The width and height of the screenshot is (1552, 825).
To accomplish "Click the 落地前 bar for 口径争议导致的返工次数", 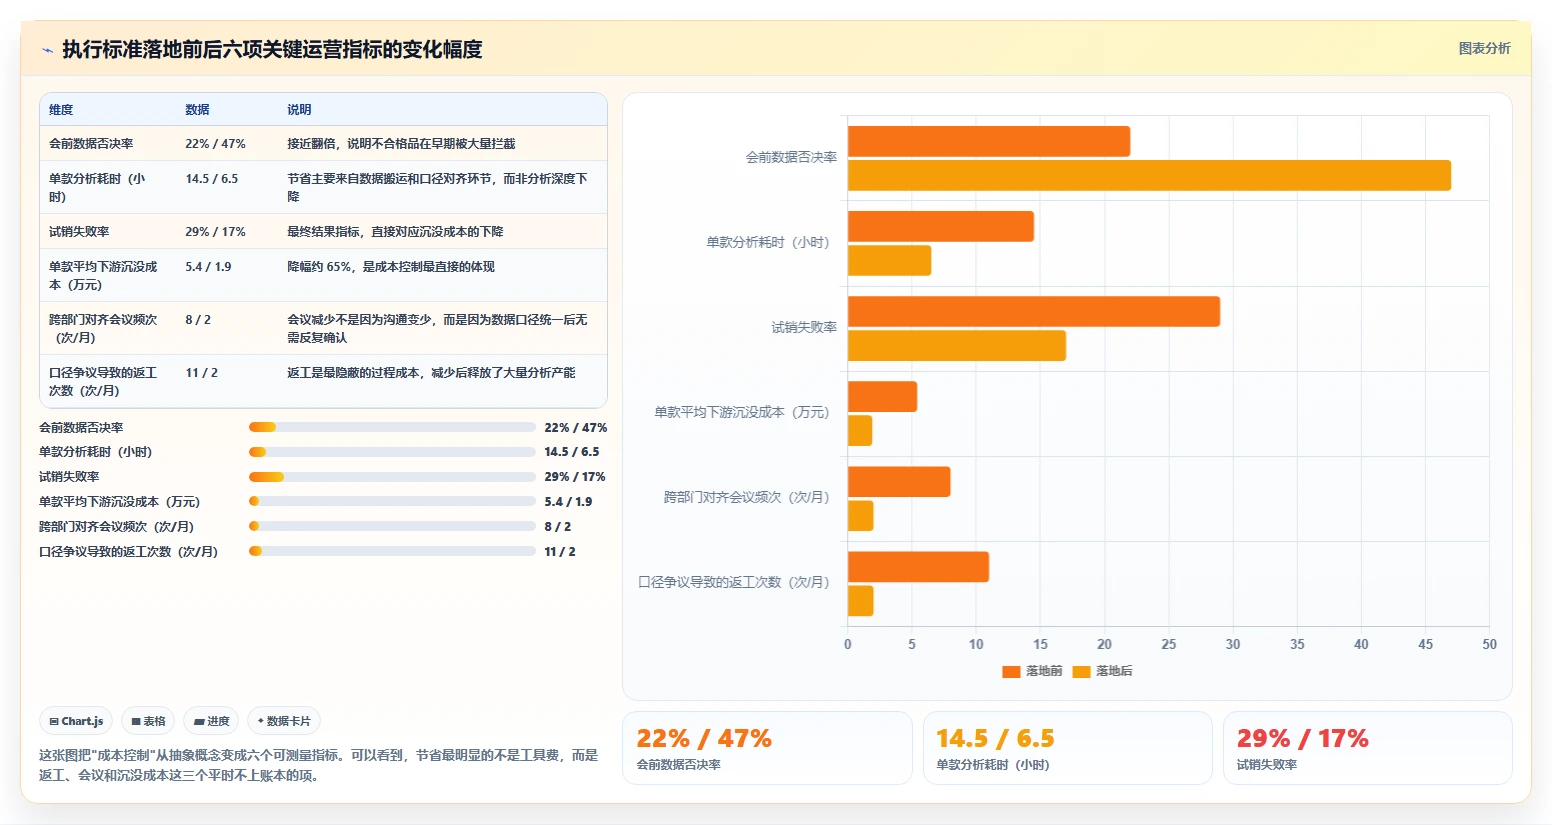I will (918, 566).
